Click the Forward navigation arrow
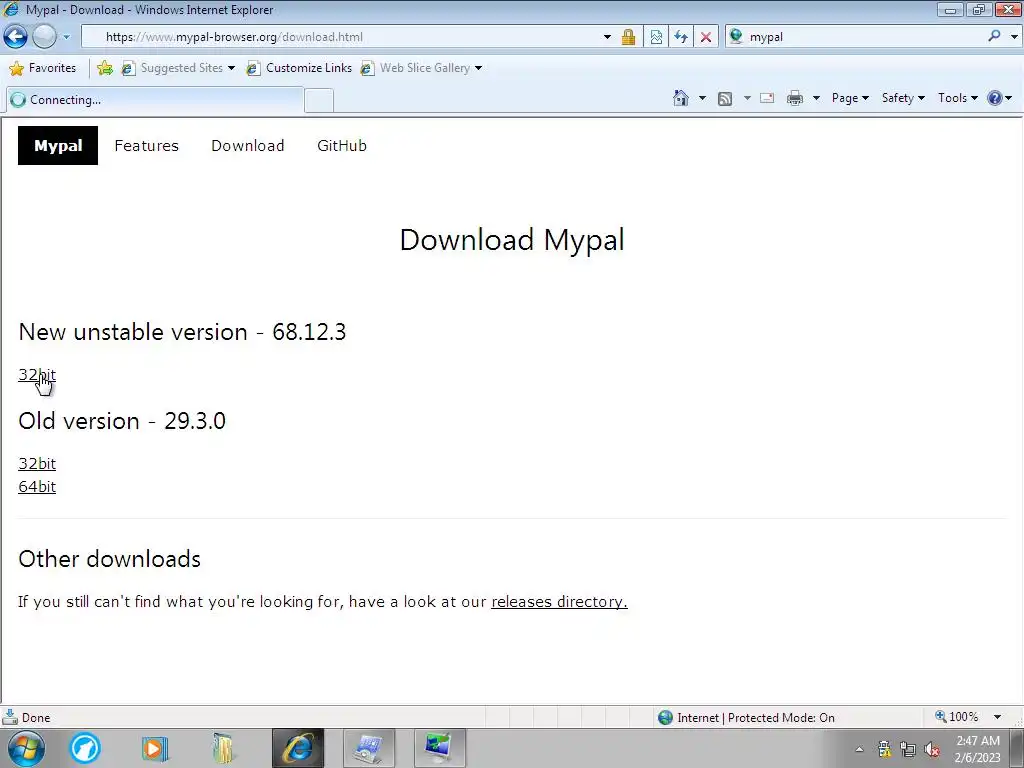Screen dimensions: 1024x768 click(44, 37)
